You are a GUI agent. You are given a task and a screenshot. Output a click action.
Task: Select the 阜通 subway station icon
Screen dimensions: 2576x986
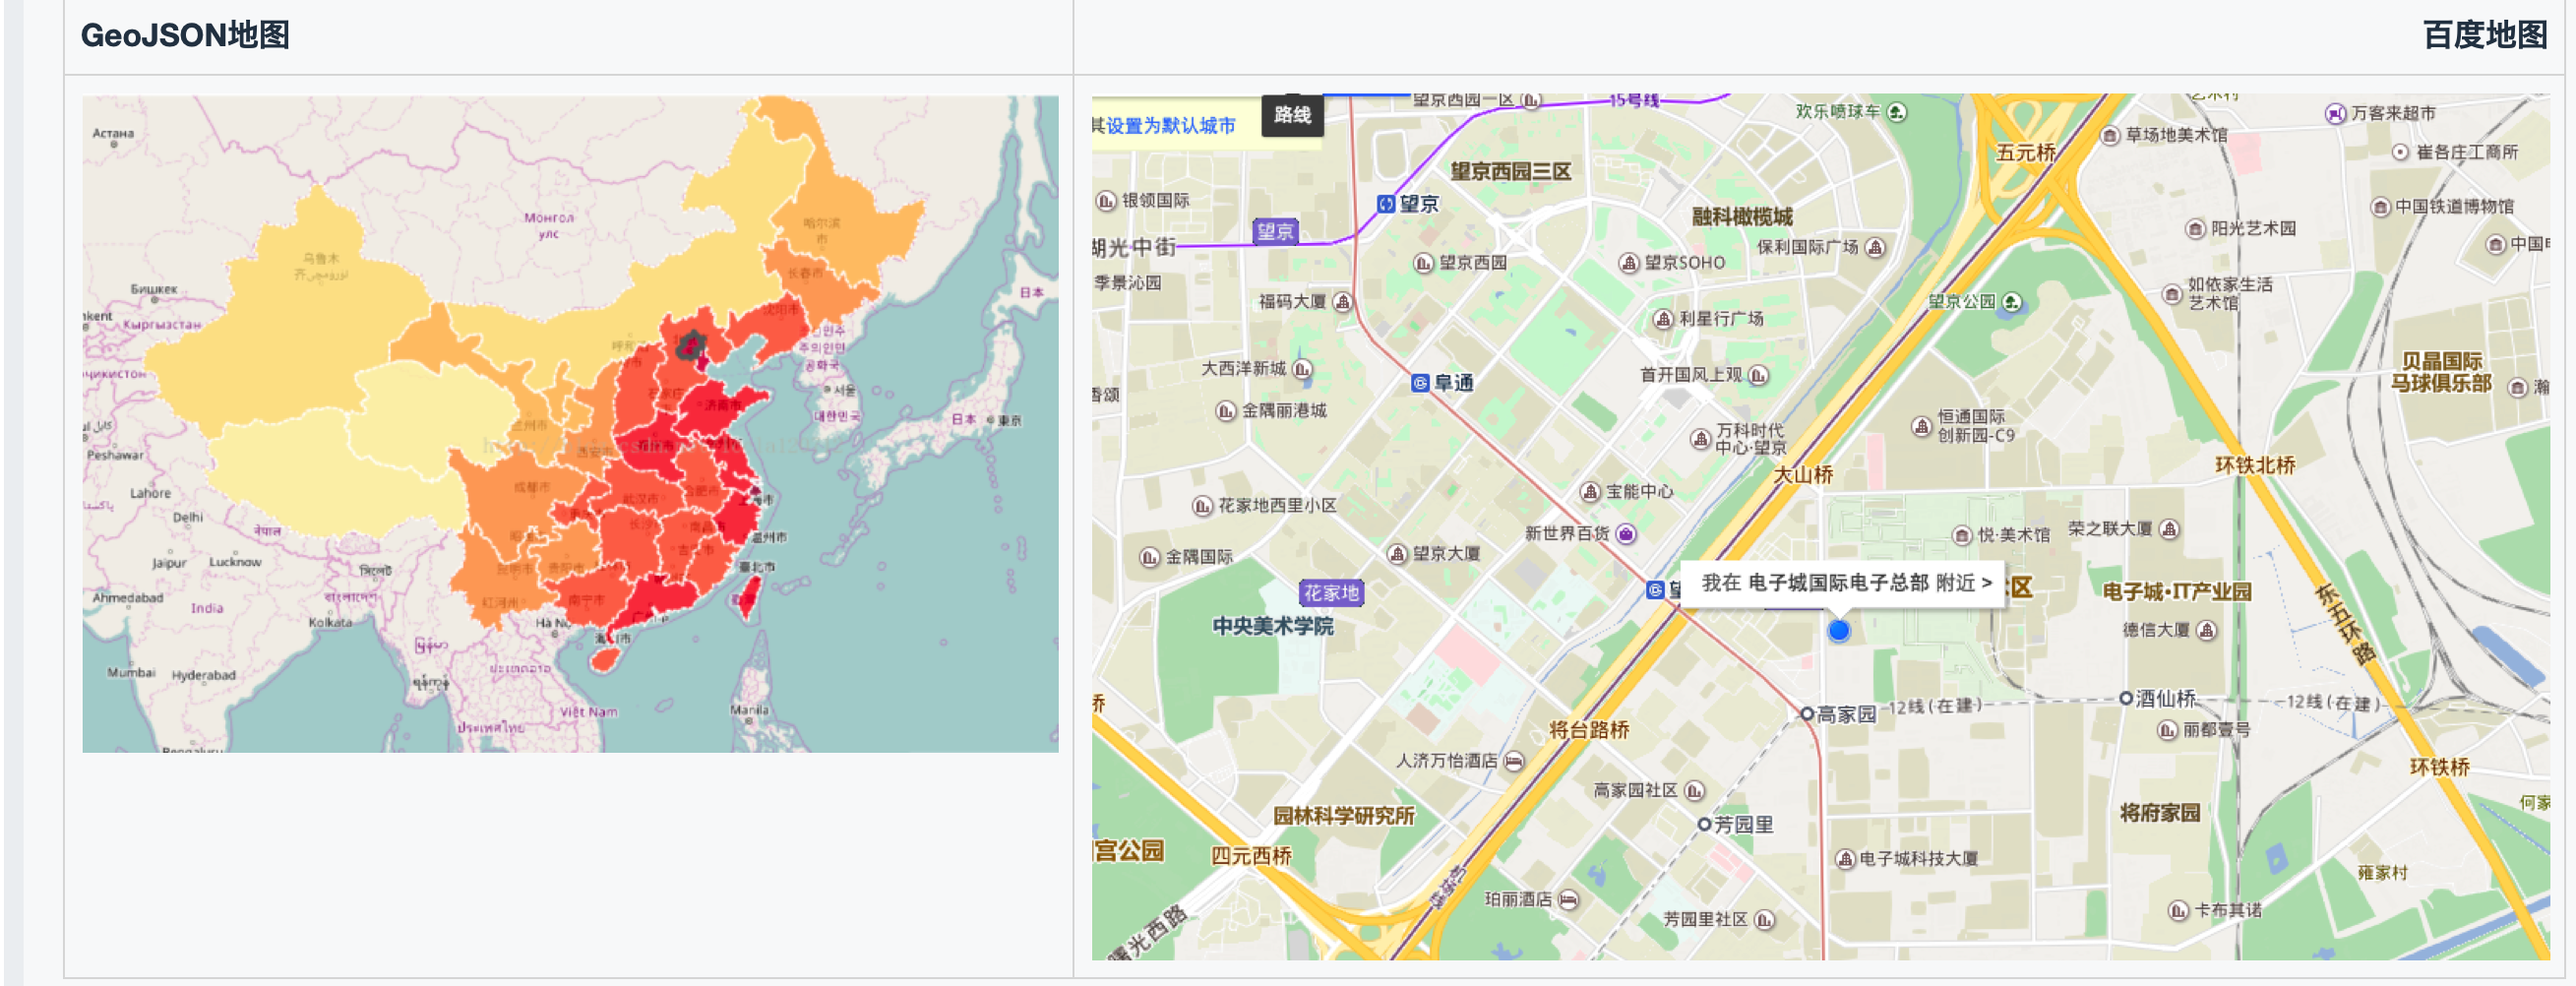(x=1420, y=383)
